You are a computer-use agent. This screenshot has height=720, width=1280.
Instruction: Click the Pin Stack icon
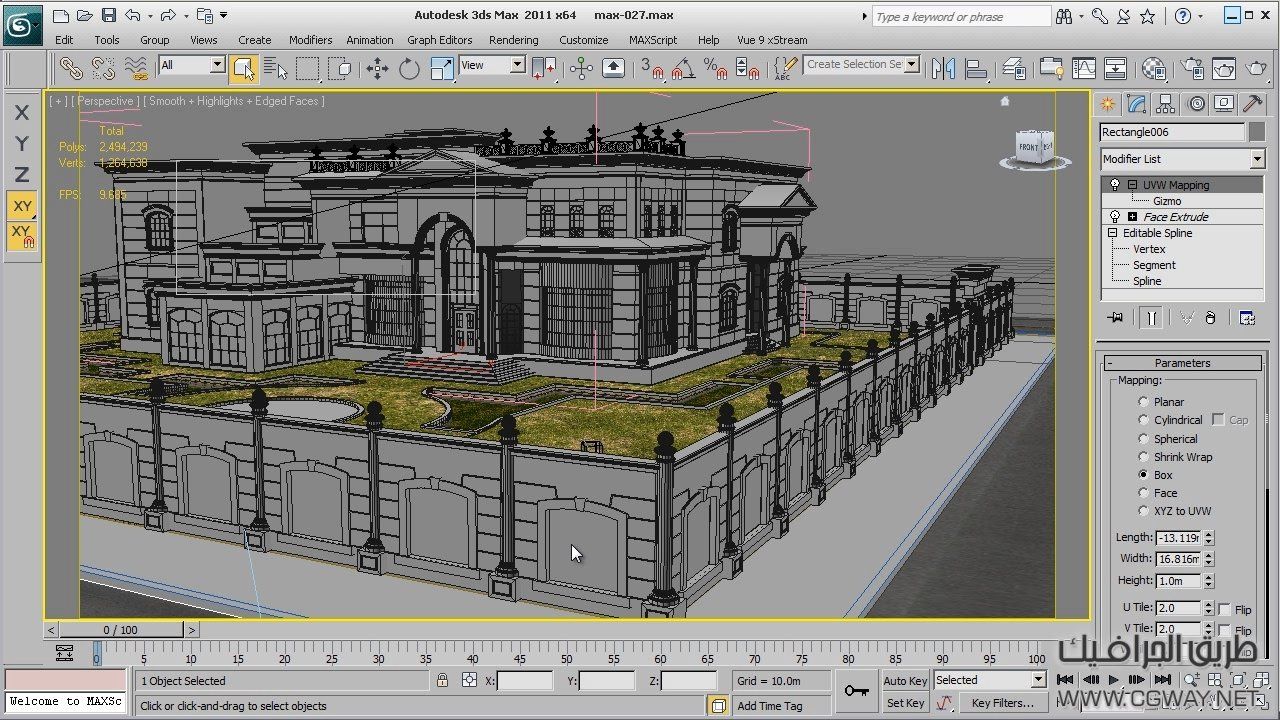[1116, 318]
